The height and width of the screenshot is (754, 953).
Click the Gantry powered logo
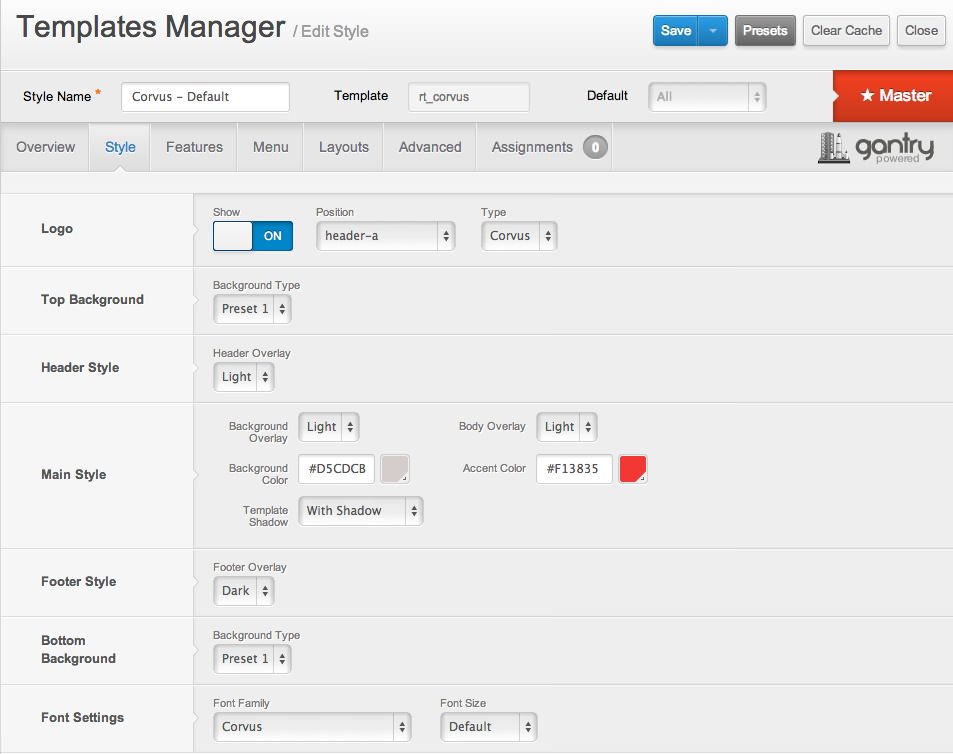pyautogui.click(x=876, y=148)
